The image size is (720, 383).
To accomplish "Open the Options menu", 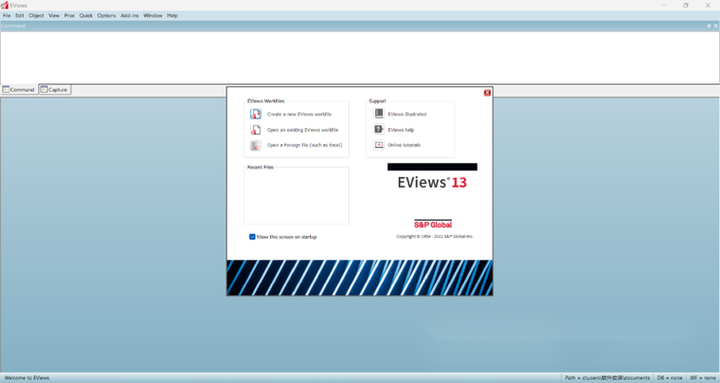I will coord(107,16).
